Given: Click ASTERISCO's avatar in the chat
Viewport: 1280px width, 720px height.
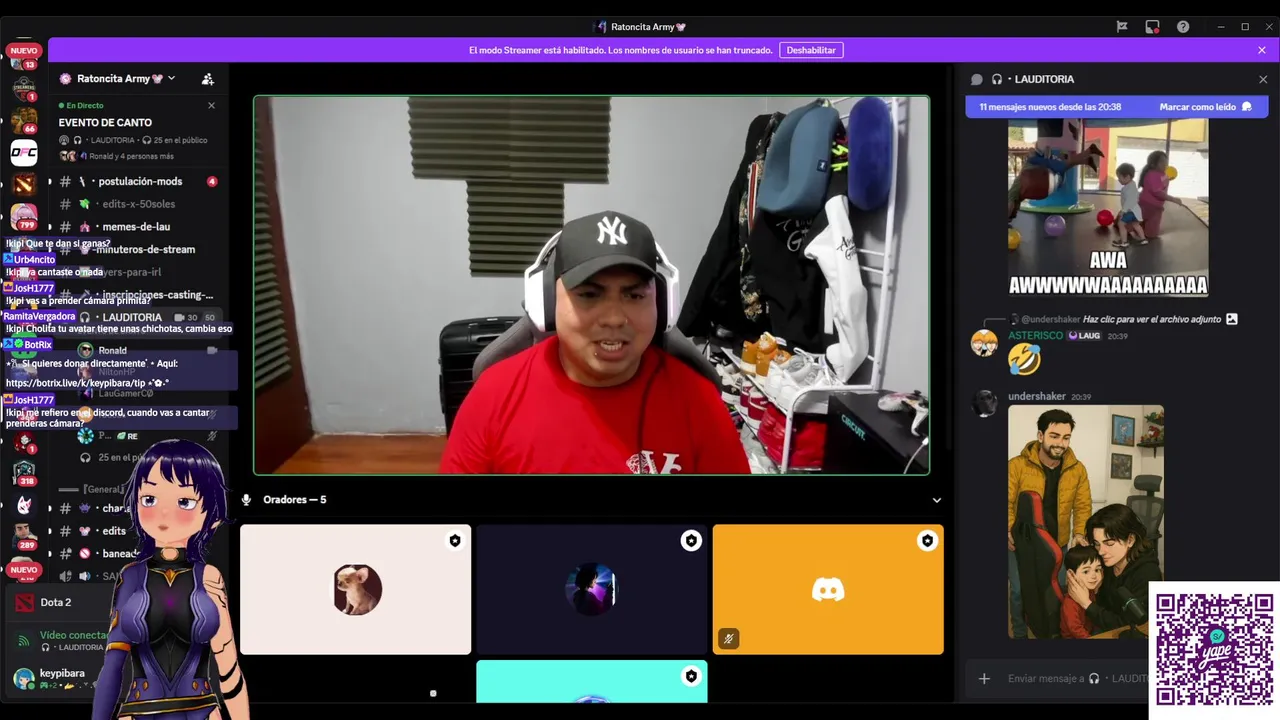Looking at the screenshot, I should click(x=985, y=343).
